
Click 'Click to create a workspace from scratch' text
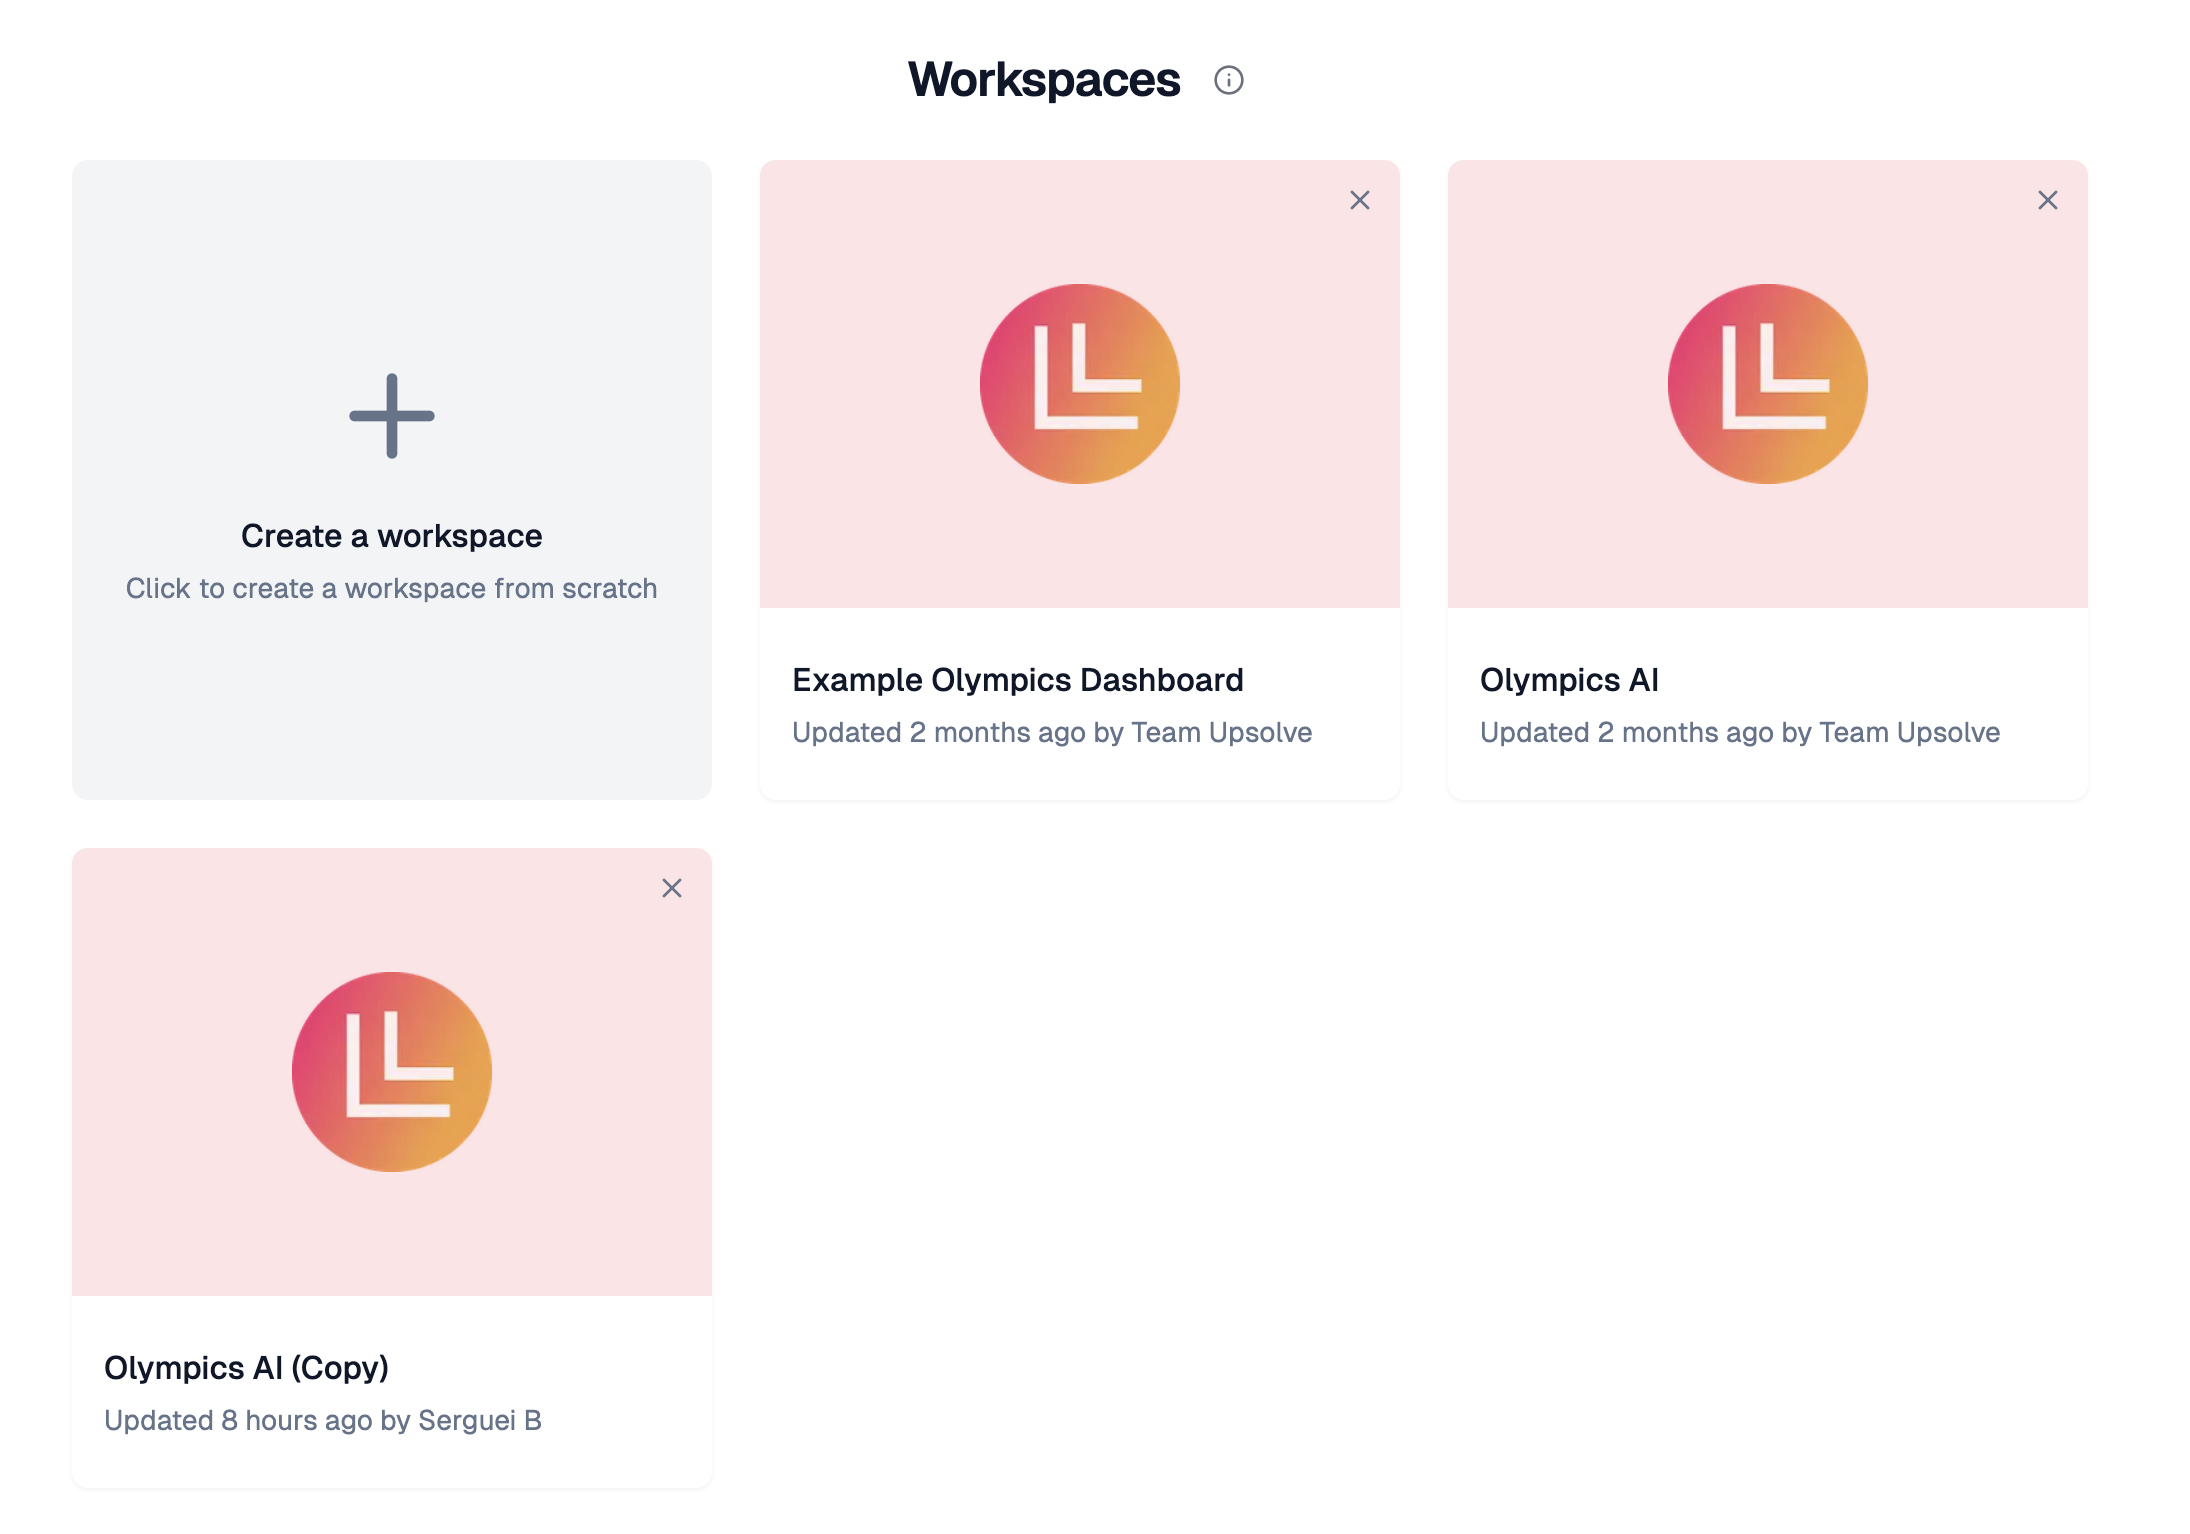click(x=392, y=588)
